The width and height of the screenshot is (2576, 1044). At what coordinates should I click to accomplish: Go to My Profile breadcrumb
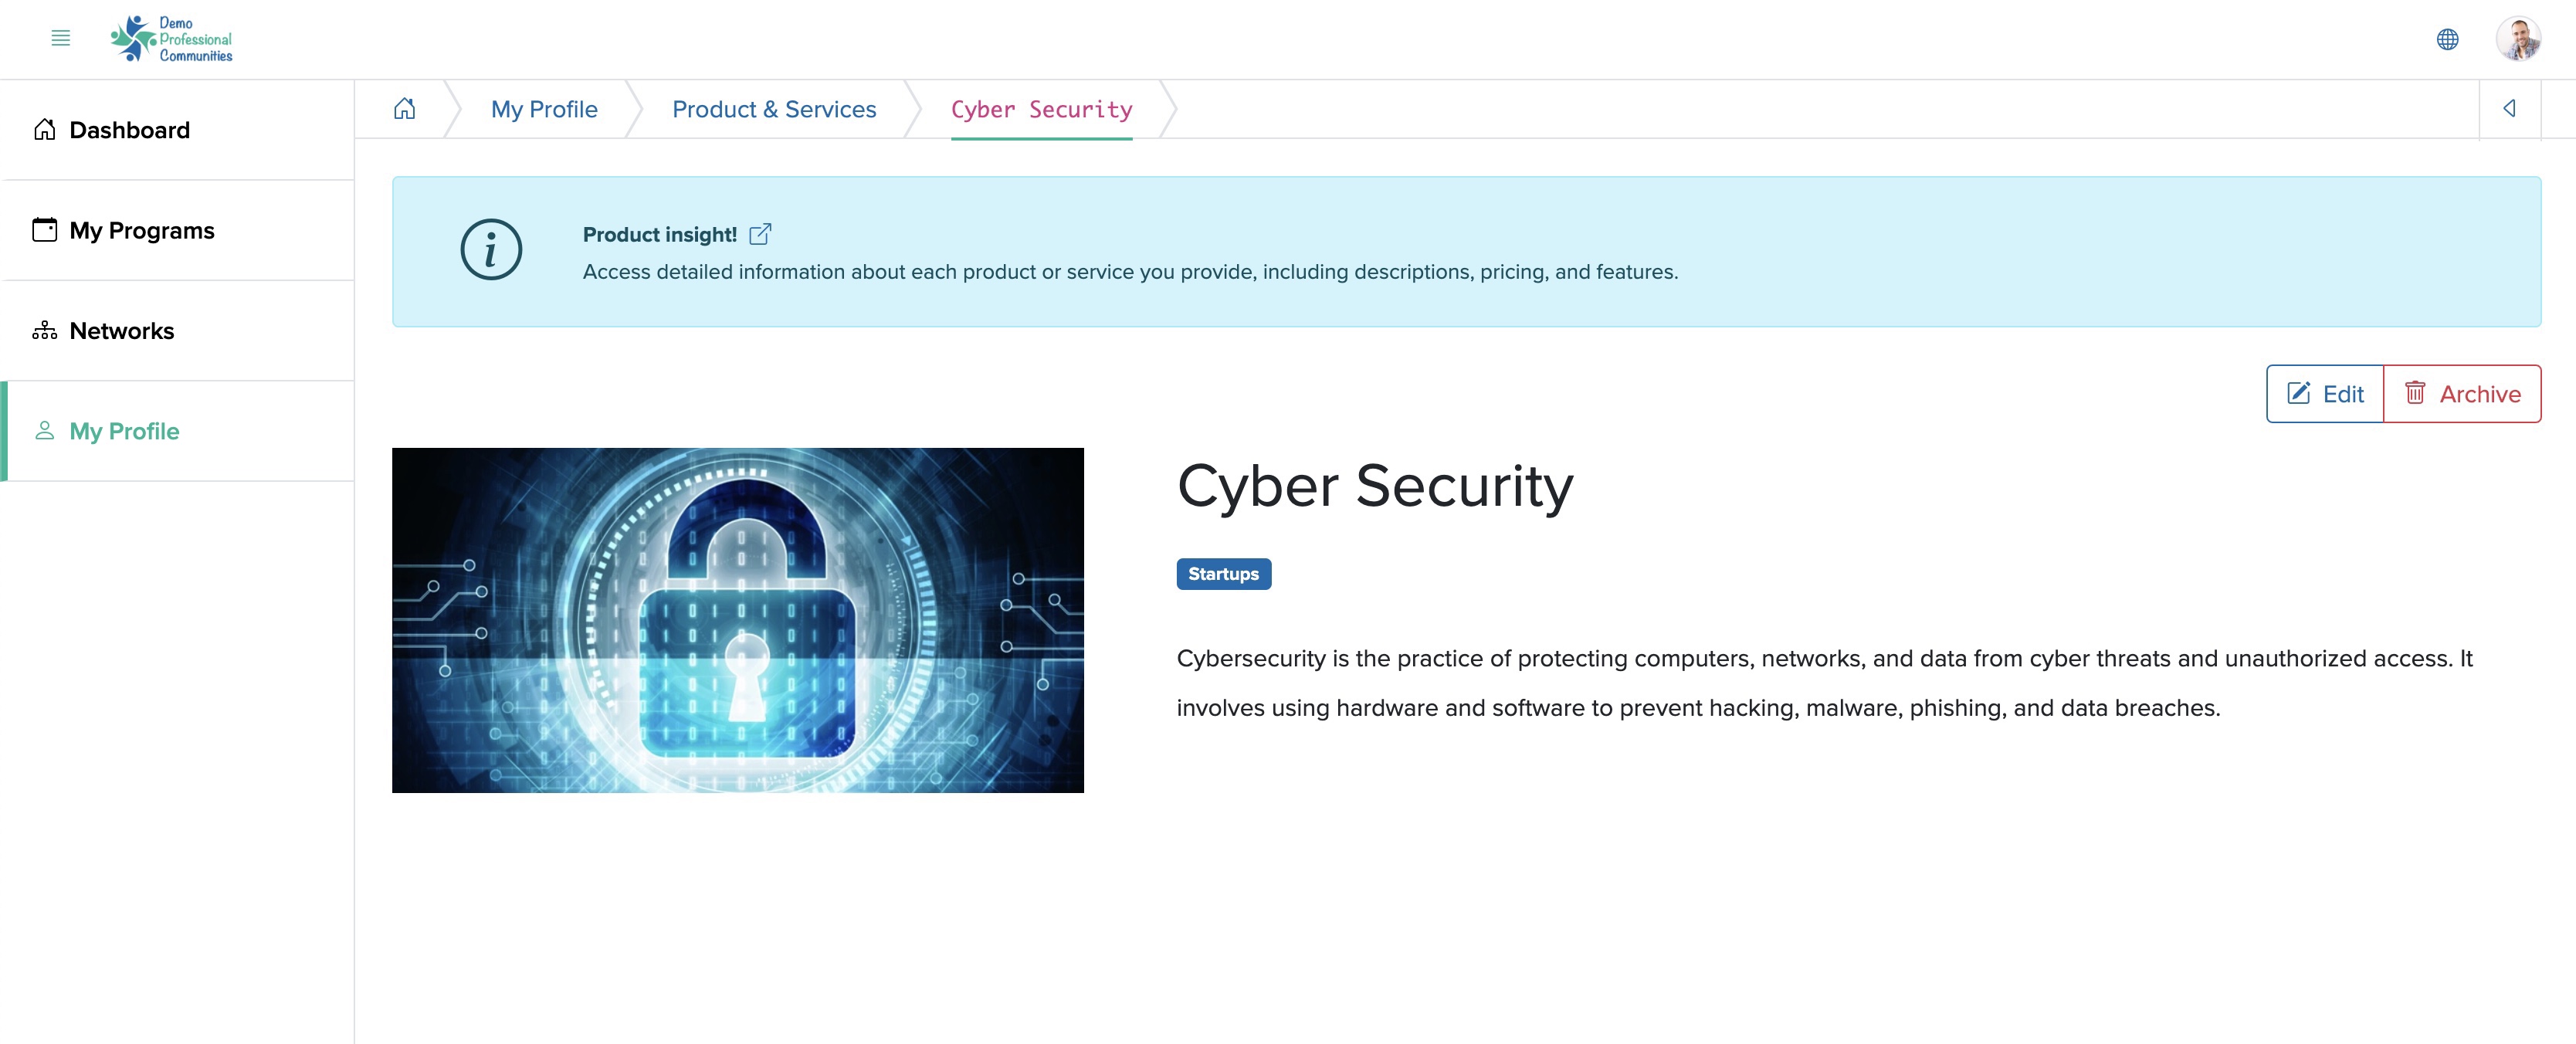click(544, 109)
